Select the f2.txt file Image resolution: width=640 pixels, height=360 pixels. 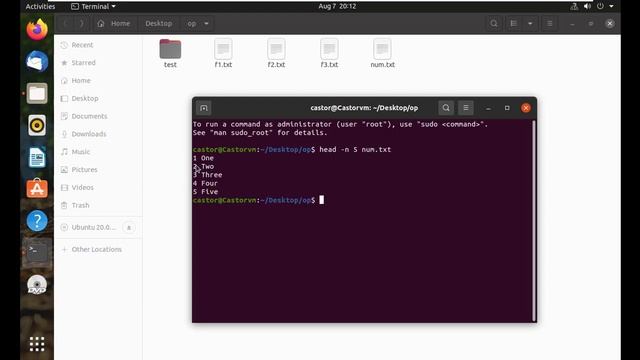click(x=276, y=53)
